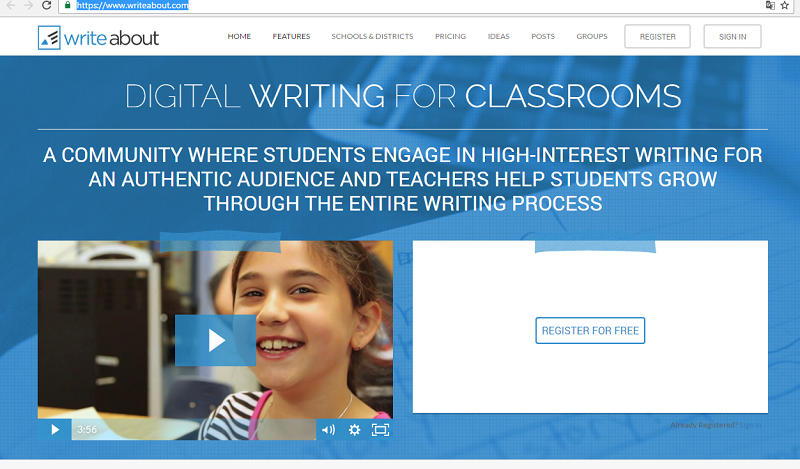Viewport: 800px width, 469px height.
Task: Click the Register button in header
Action: (x=657, y=37)
